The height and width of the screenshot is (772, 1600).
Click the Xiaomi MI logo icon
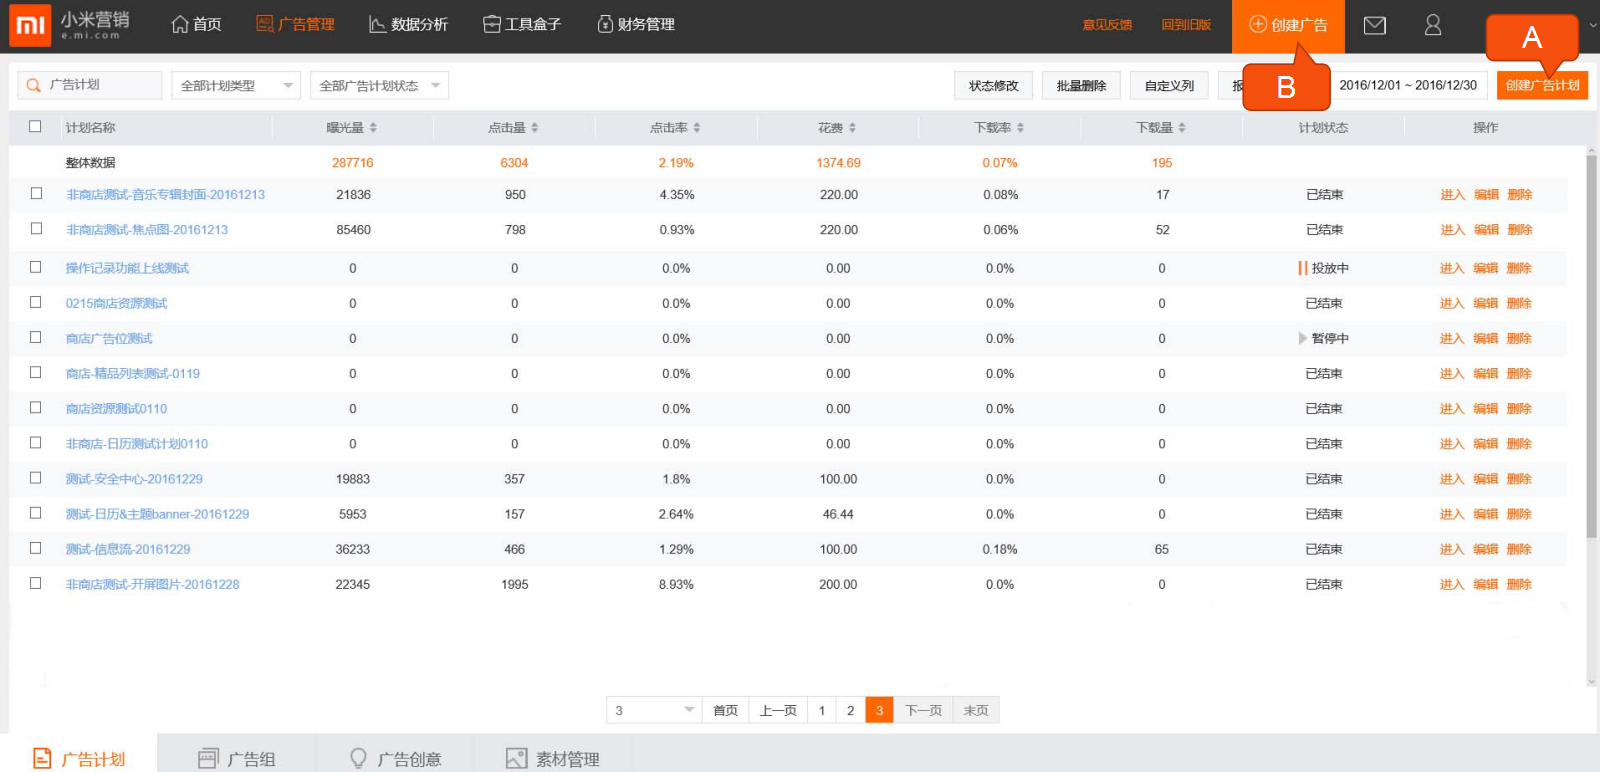click(x=30, y=25)
